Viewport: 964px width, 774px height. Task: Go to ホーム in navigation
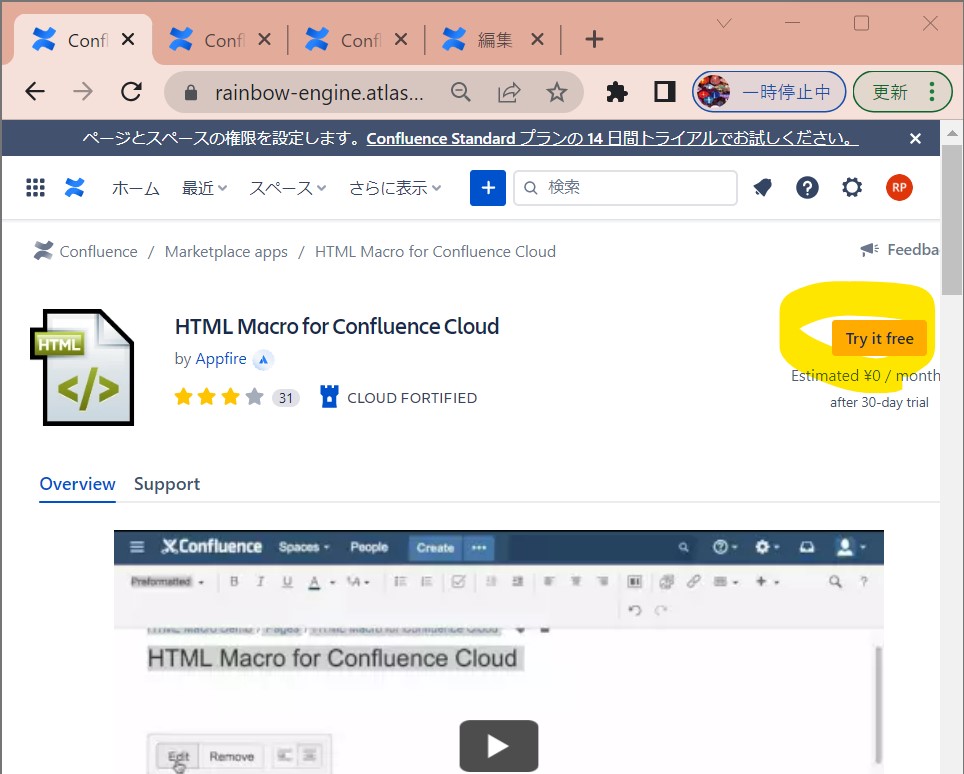(x=136, y=188)
